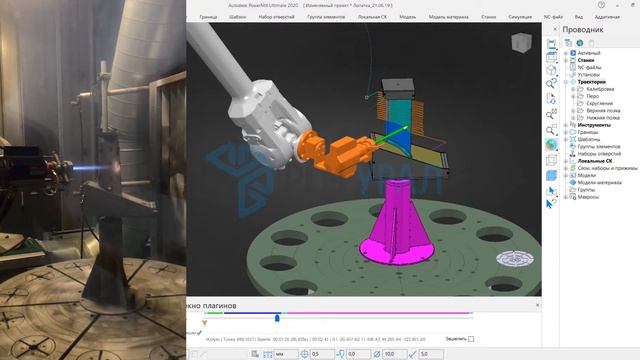The height and width of the screenshot is (360, 640).
Task: Open the мм units dropdown
Action: pos(286,354)
